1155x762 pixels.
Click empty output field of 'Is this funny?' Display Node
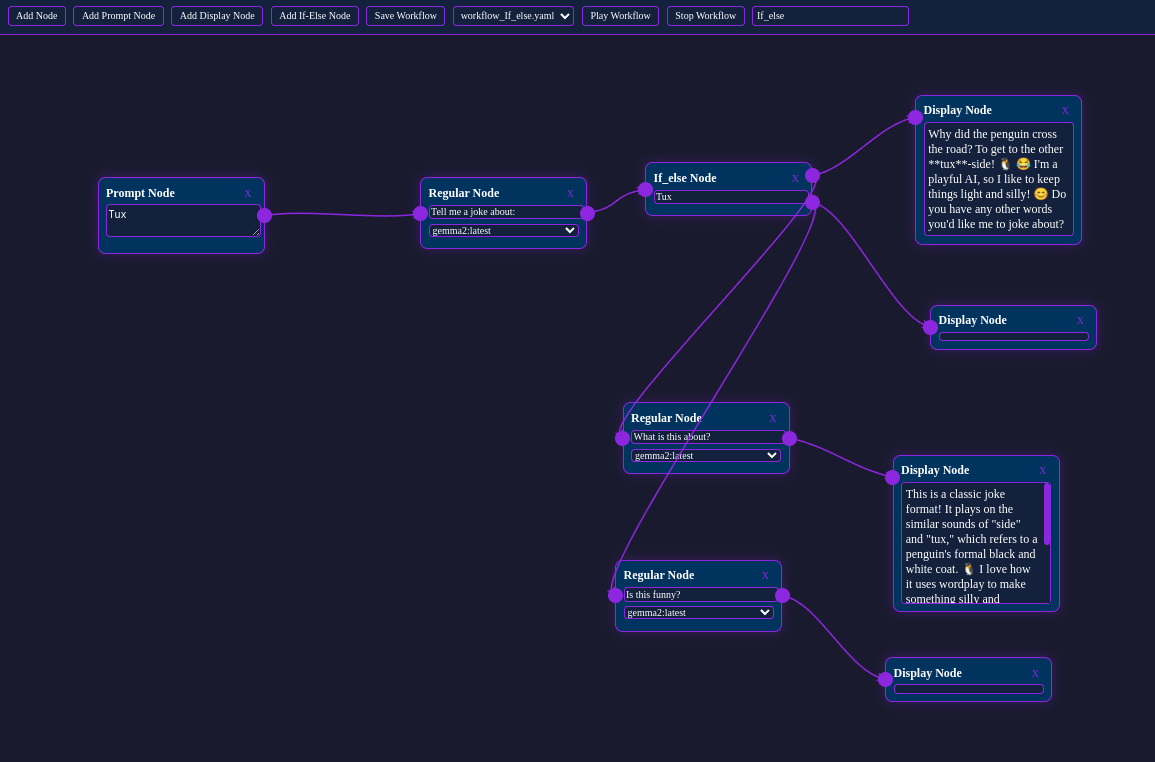pyautogui.click(x=969, y=689)
